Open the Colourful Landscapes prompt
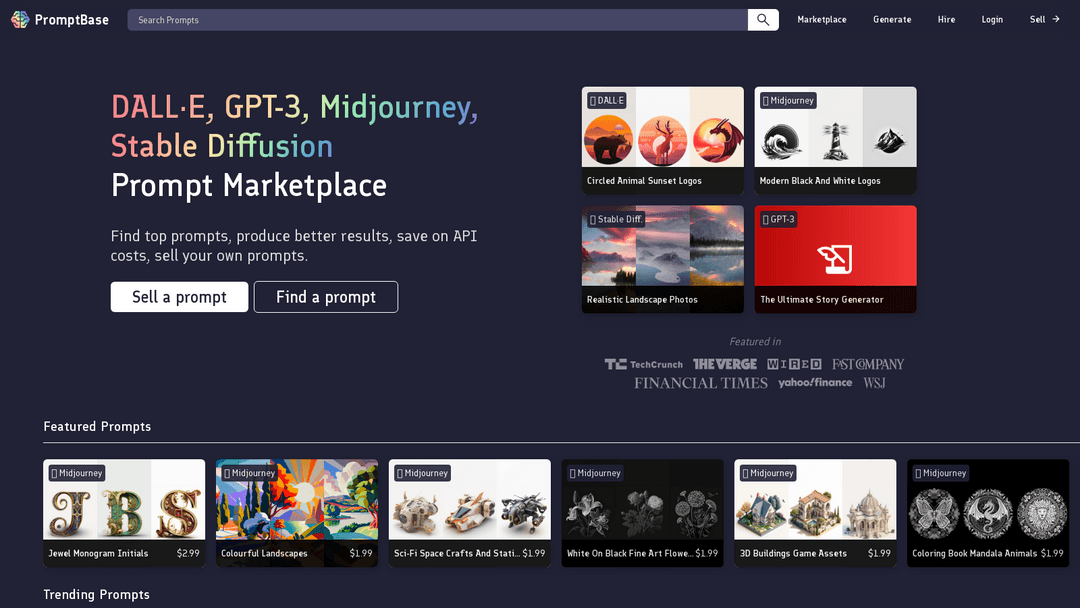Viewport: 1080px width, 608px height. (297, 513)
